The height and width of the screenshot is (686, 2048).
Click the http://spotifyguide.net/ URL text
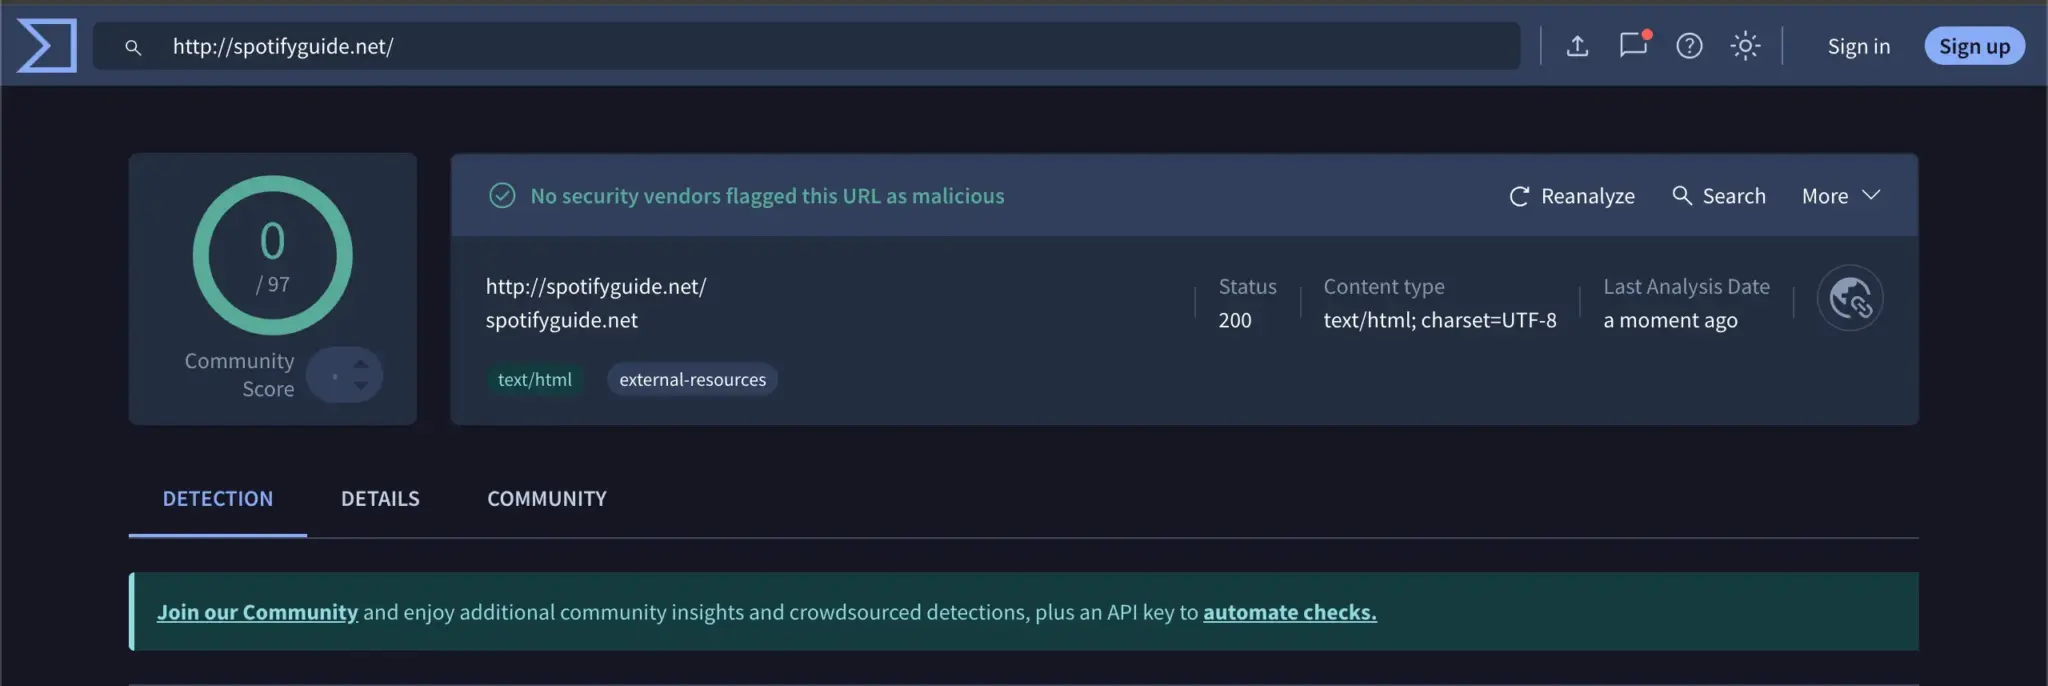point(596,286)
